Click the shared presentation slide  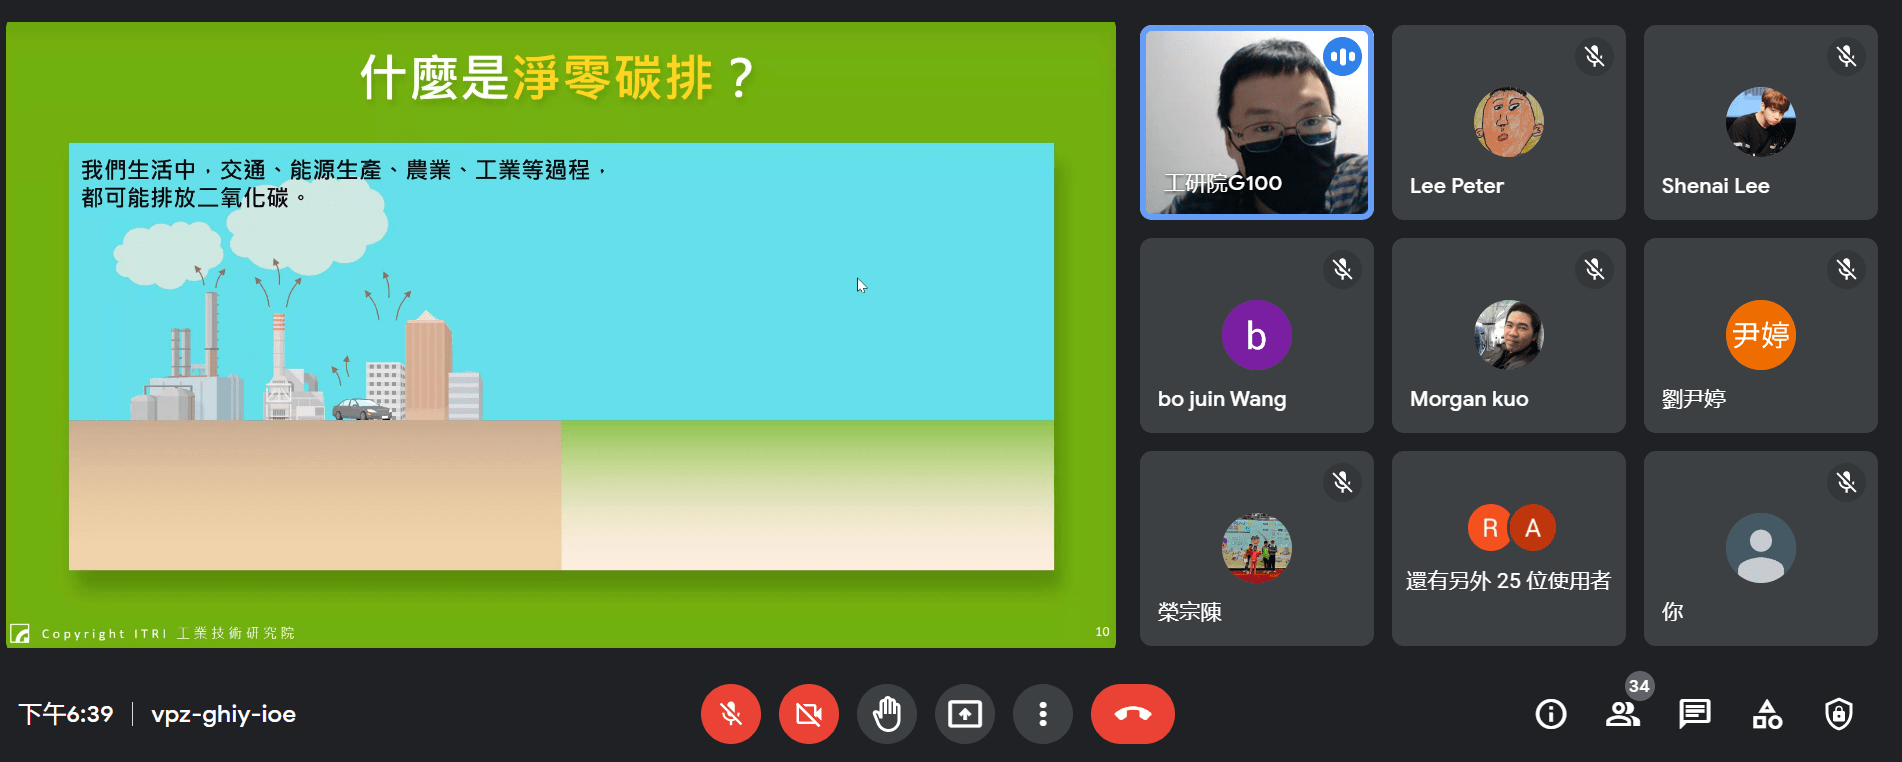point(561,335)
